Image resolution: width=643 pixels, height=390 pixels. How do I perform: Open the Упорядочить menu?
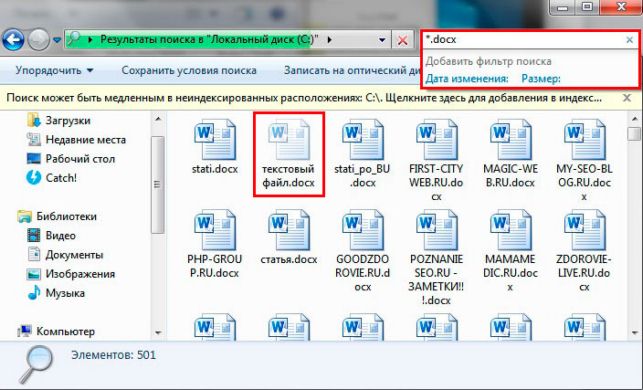55,71
